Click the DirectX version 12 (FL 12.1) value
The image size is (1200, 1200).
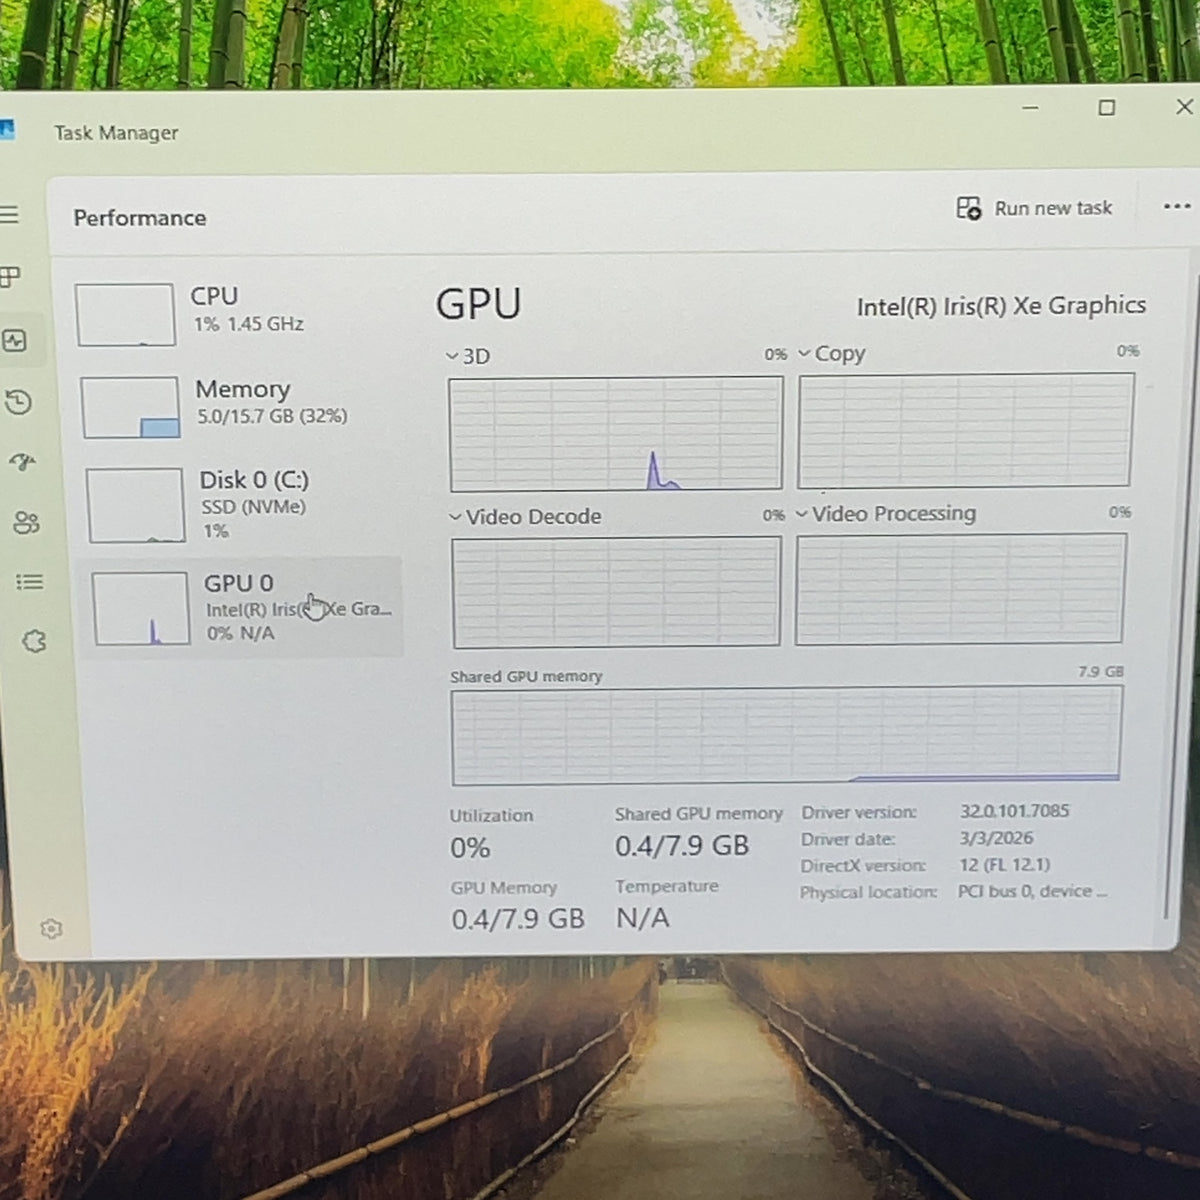point(1004,865)
